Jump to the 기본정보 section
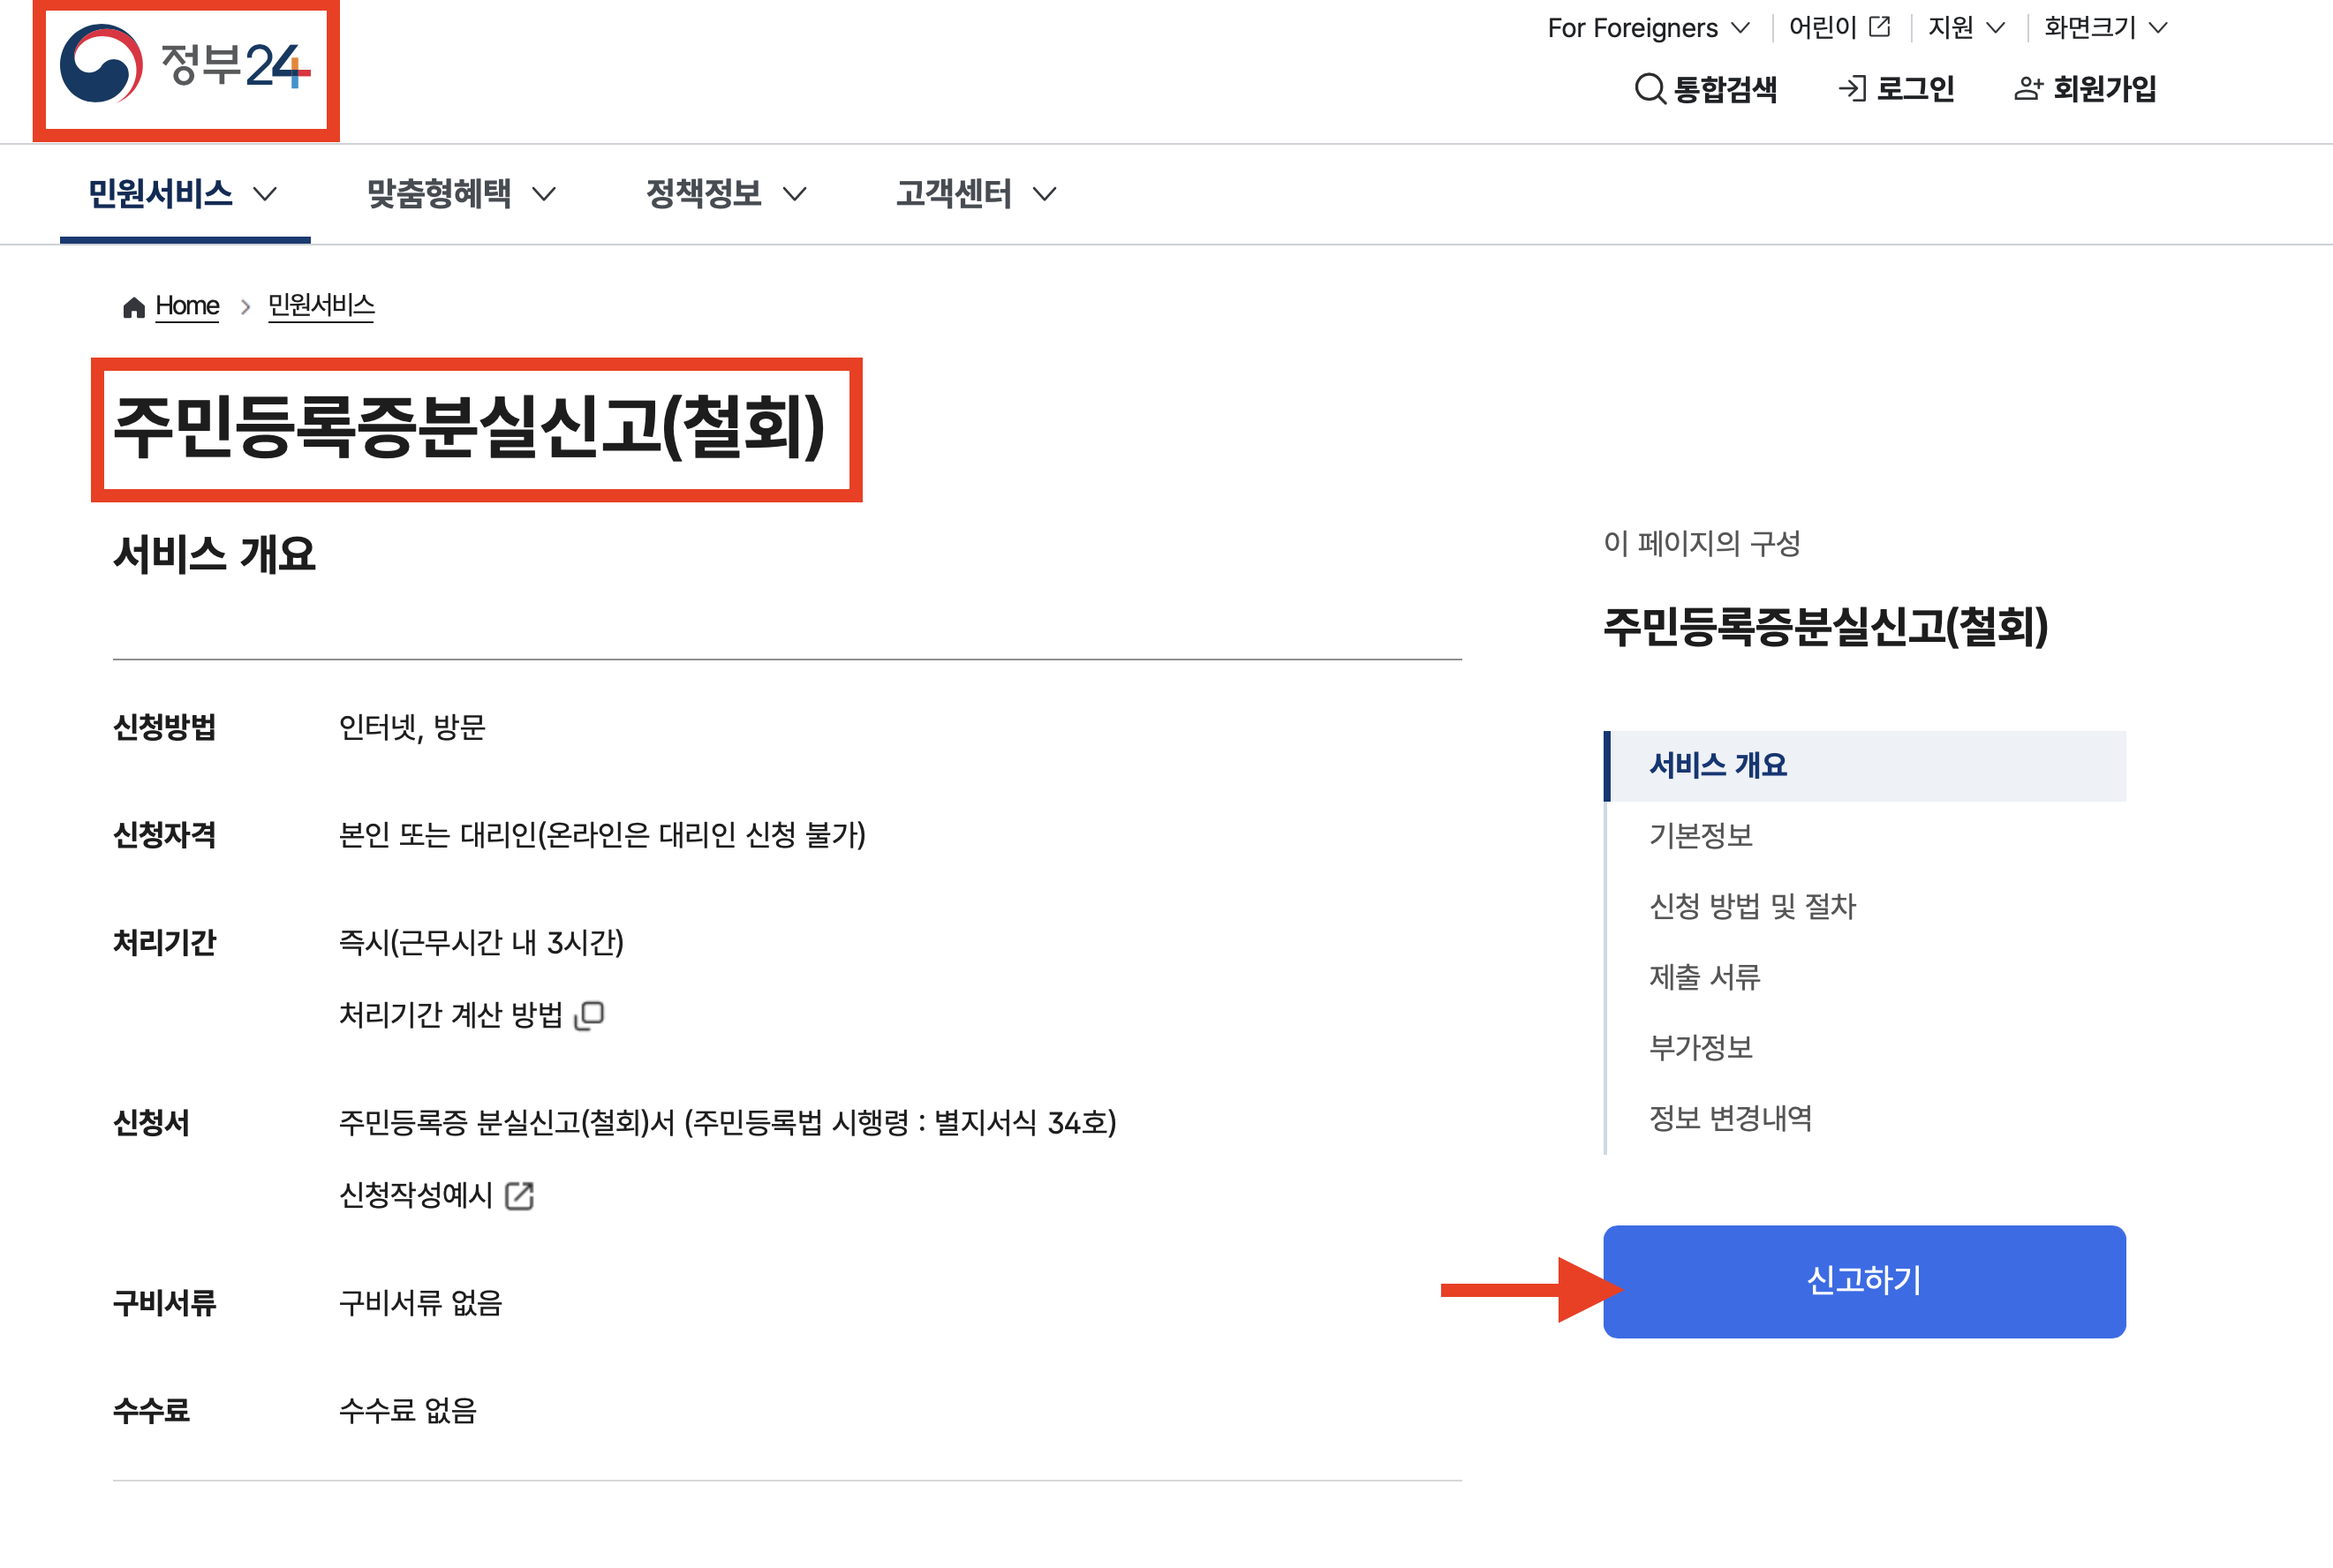The height and width of the screenshot is (1568, 2333). pyautogui.click(x=1700, y=835)
